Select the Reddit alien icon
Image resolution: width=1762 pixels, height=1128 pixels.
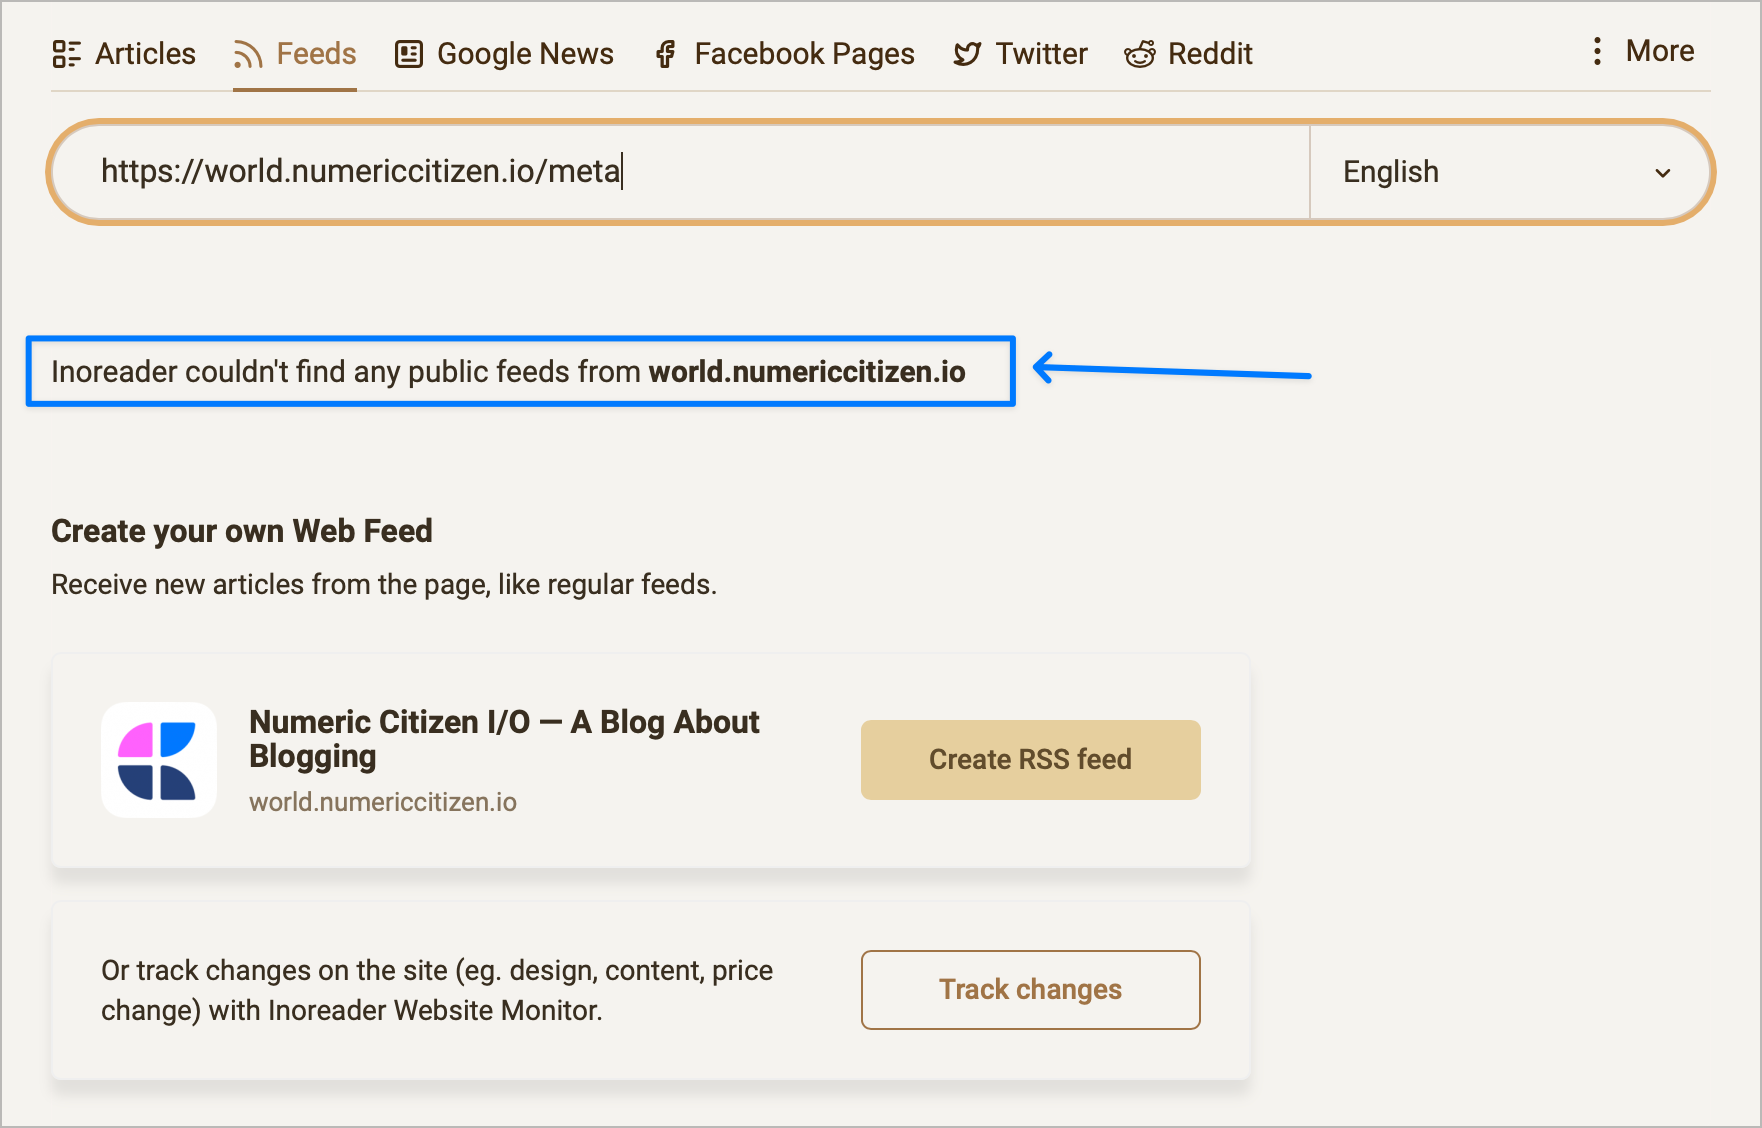pyautogui.click(x=1139, y=53)
